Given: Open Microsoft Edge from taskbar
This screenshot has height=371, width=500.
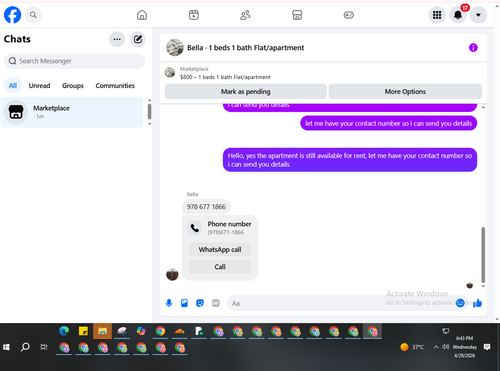Looking at the screenshot, I should click(x=64, y=331).
